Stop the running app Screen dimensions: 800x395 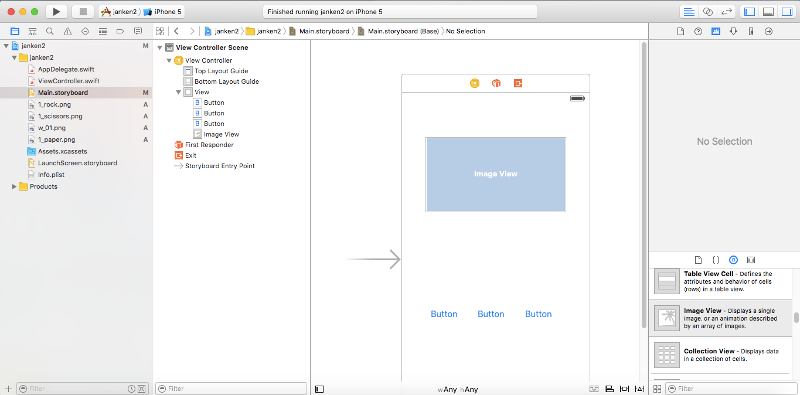83,11
